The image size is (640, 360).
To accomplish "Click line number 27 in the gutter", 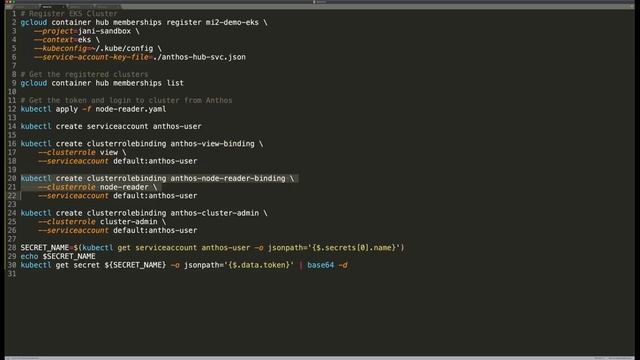I will point(12,239).
